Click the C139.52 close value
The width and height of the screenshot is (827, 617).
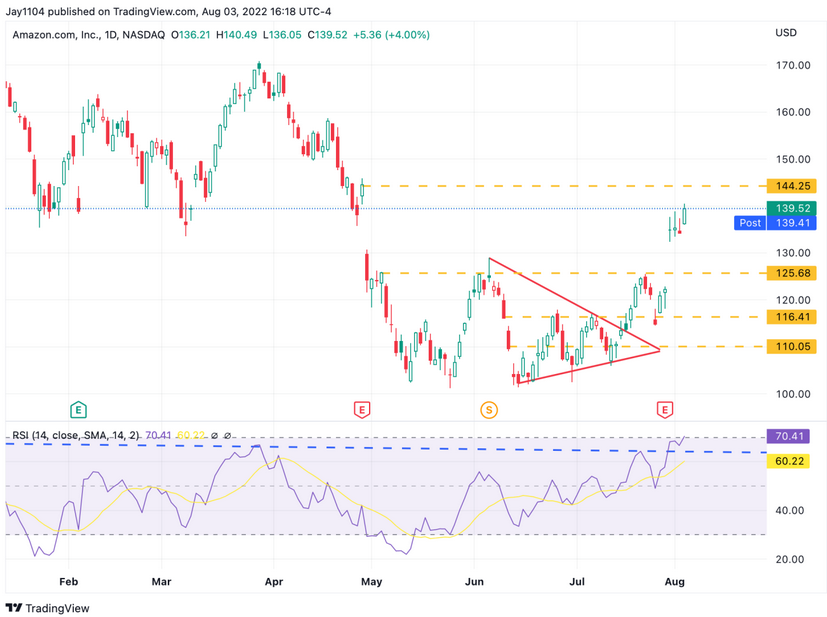[328, 35]
